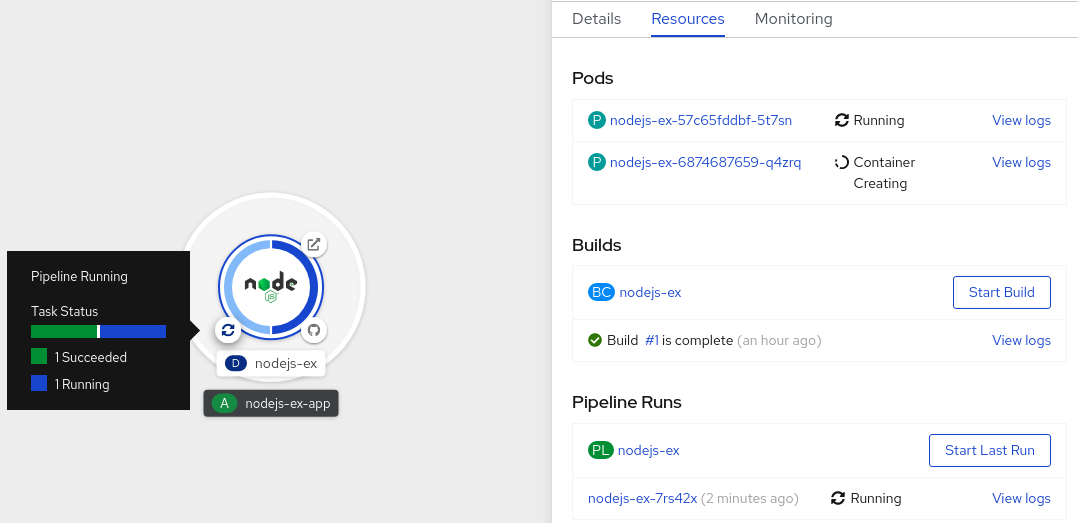Click the Node.js logo in topology
Image resolution: width=1078 pixels, height=523 pixels.
[271, 286]
